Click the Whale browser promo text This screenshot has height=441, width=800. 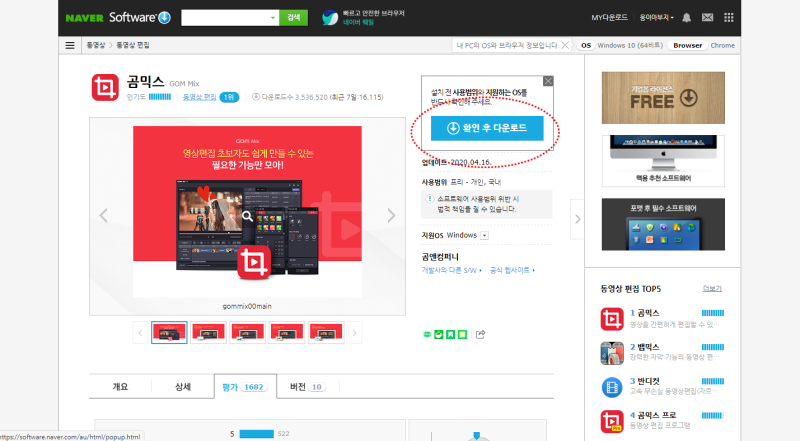click(373, 18)
